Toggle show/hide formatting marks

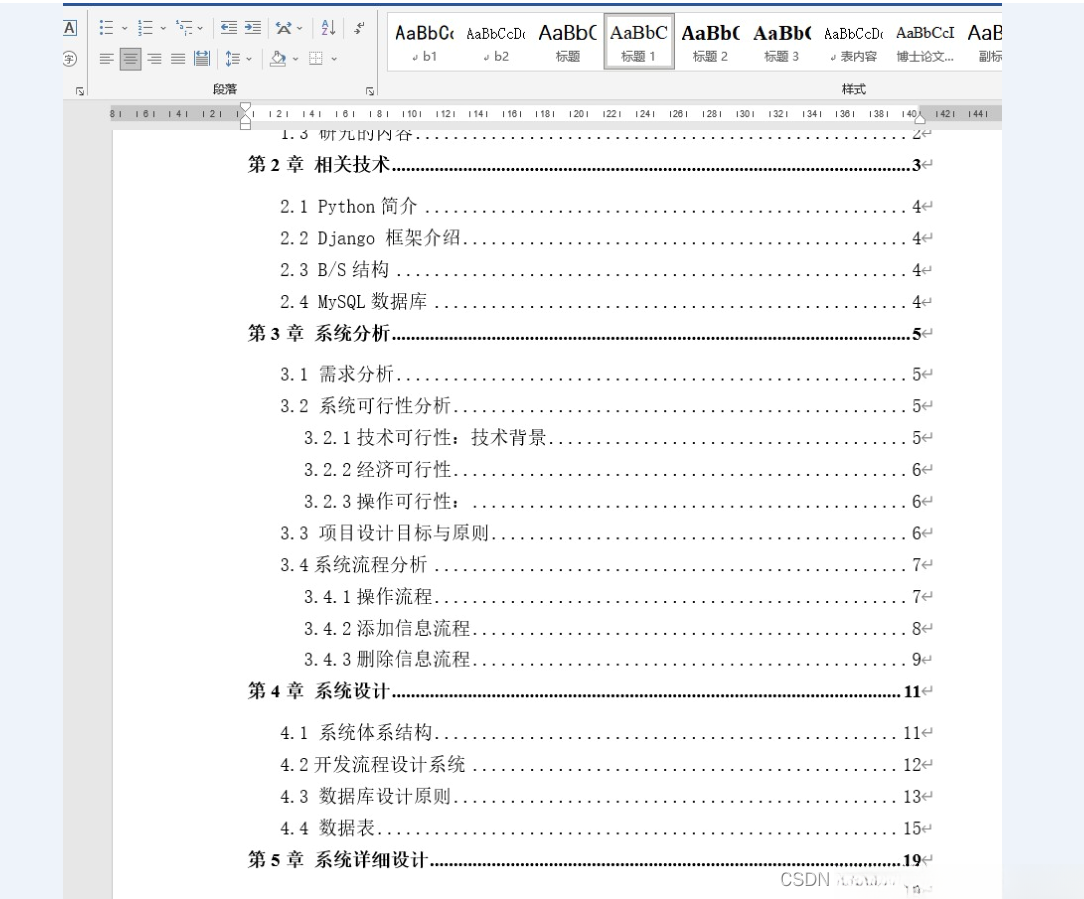click(358, 28)
